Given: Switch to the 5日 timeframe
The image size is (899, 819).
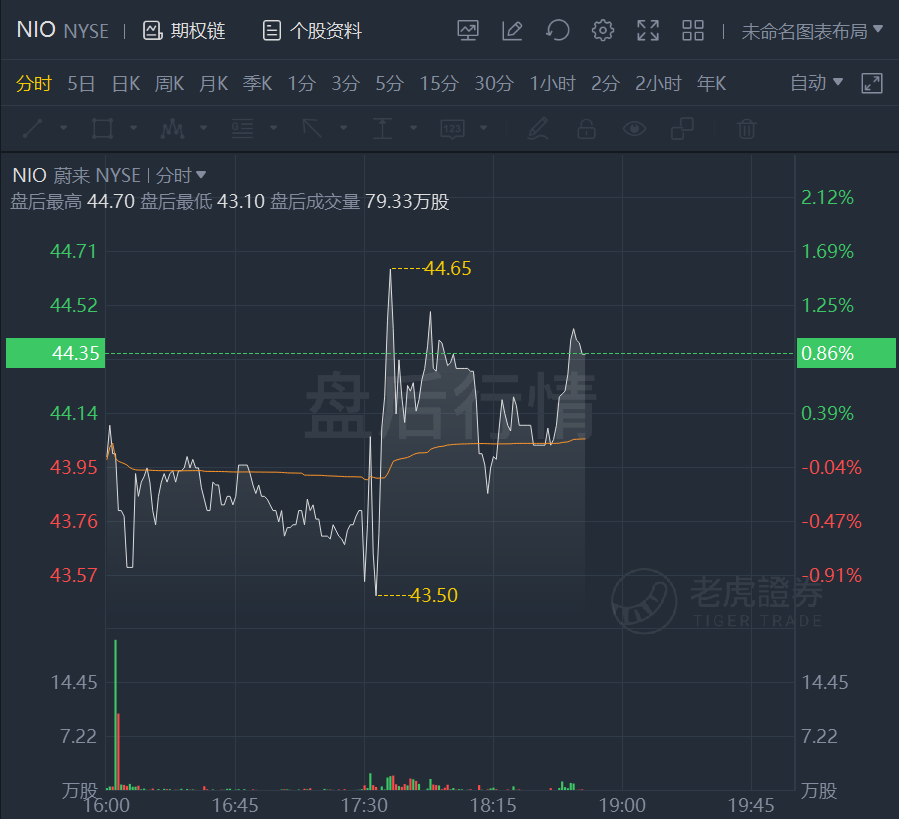Looking at the screenshot, I should click(81, 84).
